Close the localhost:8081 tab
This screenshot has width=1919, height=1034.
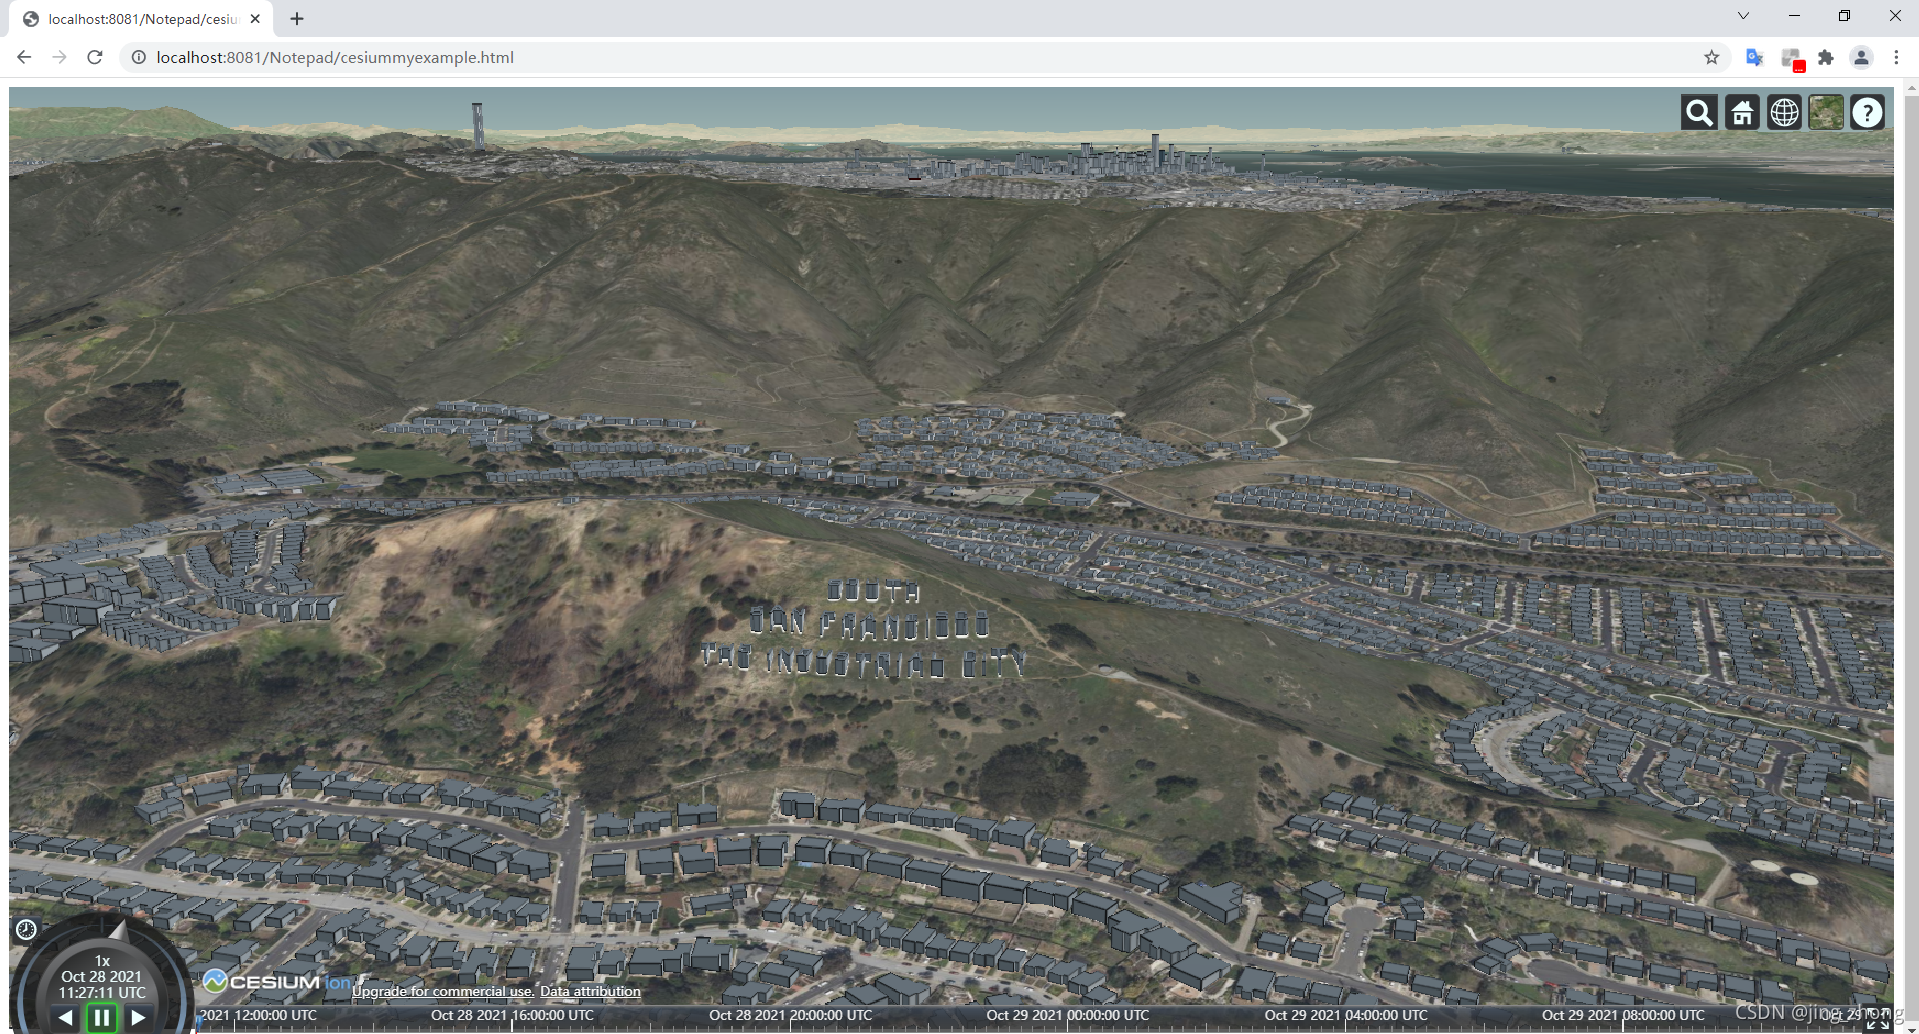point(255,19)
